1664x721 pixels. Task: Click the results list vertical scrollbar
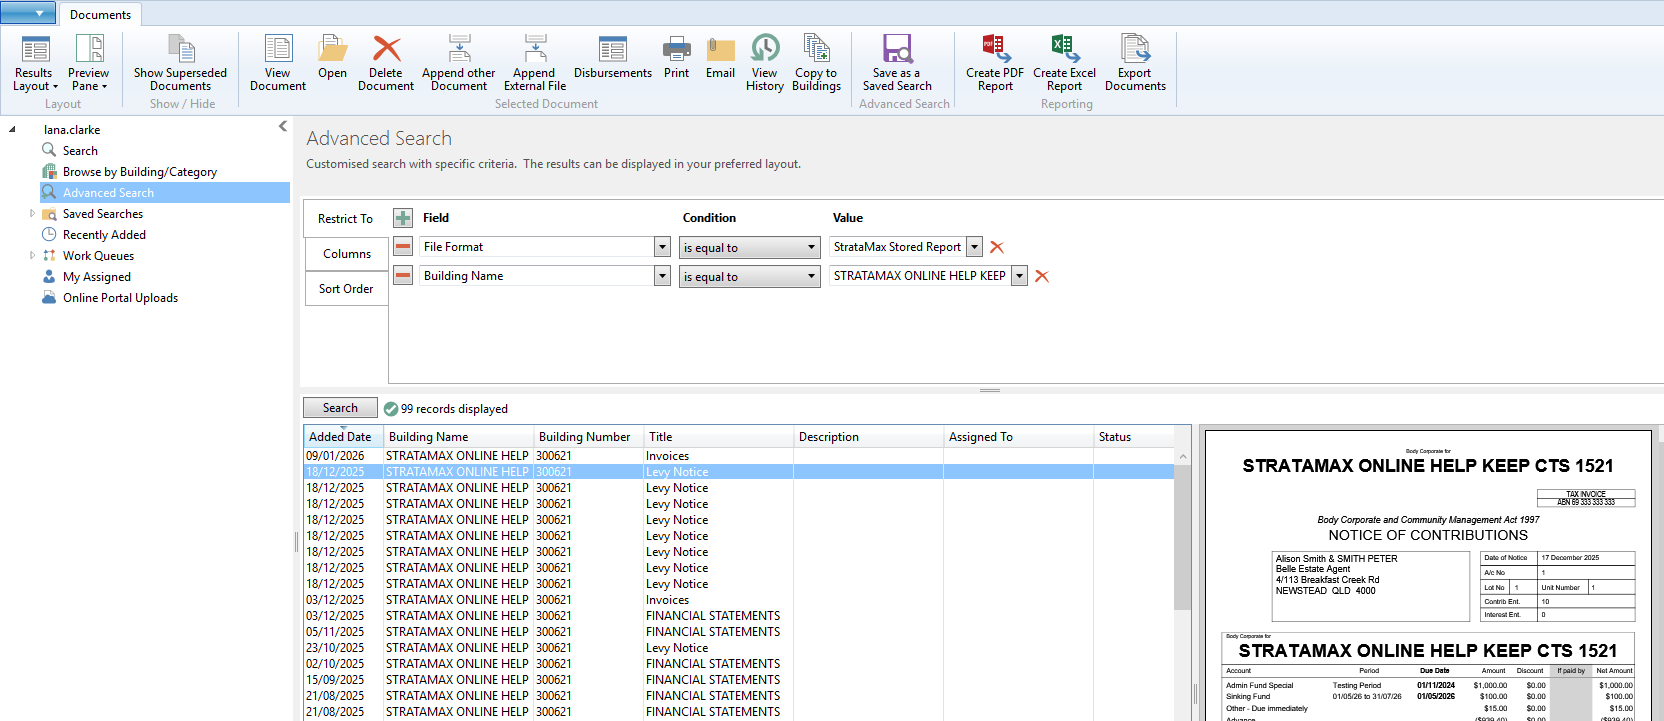coord(1182,540)
